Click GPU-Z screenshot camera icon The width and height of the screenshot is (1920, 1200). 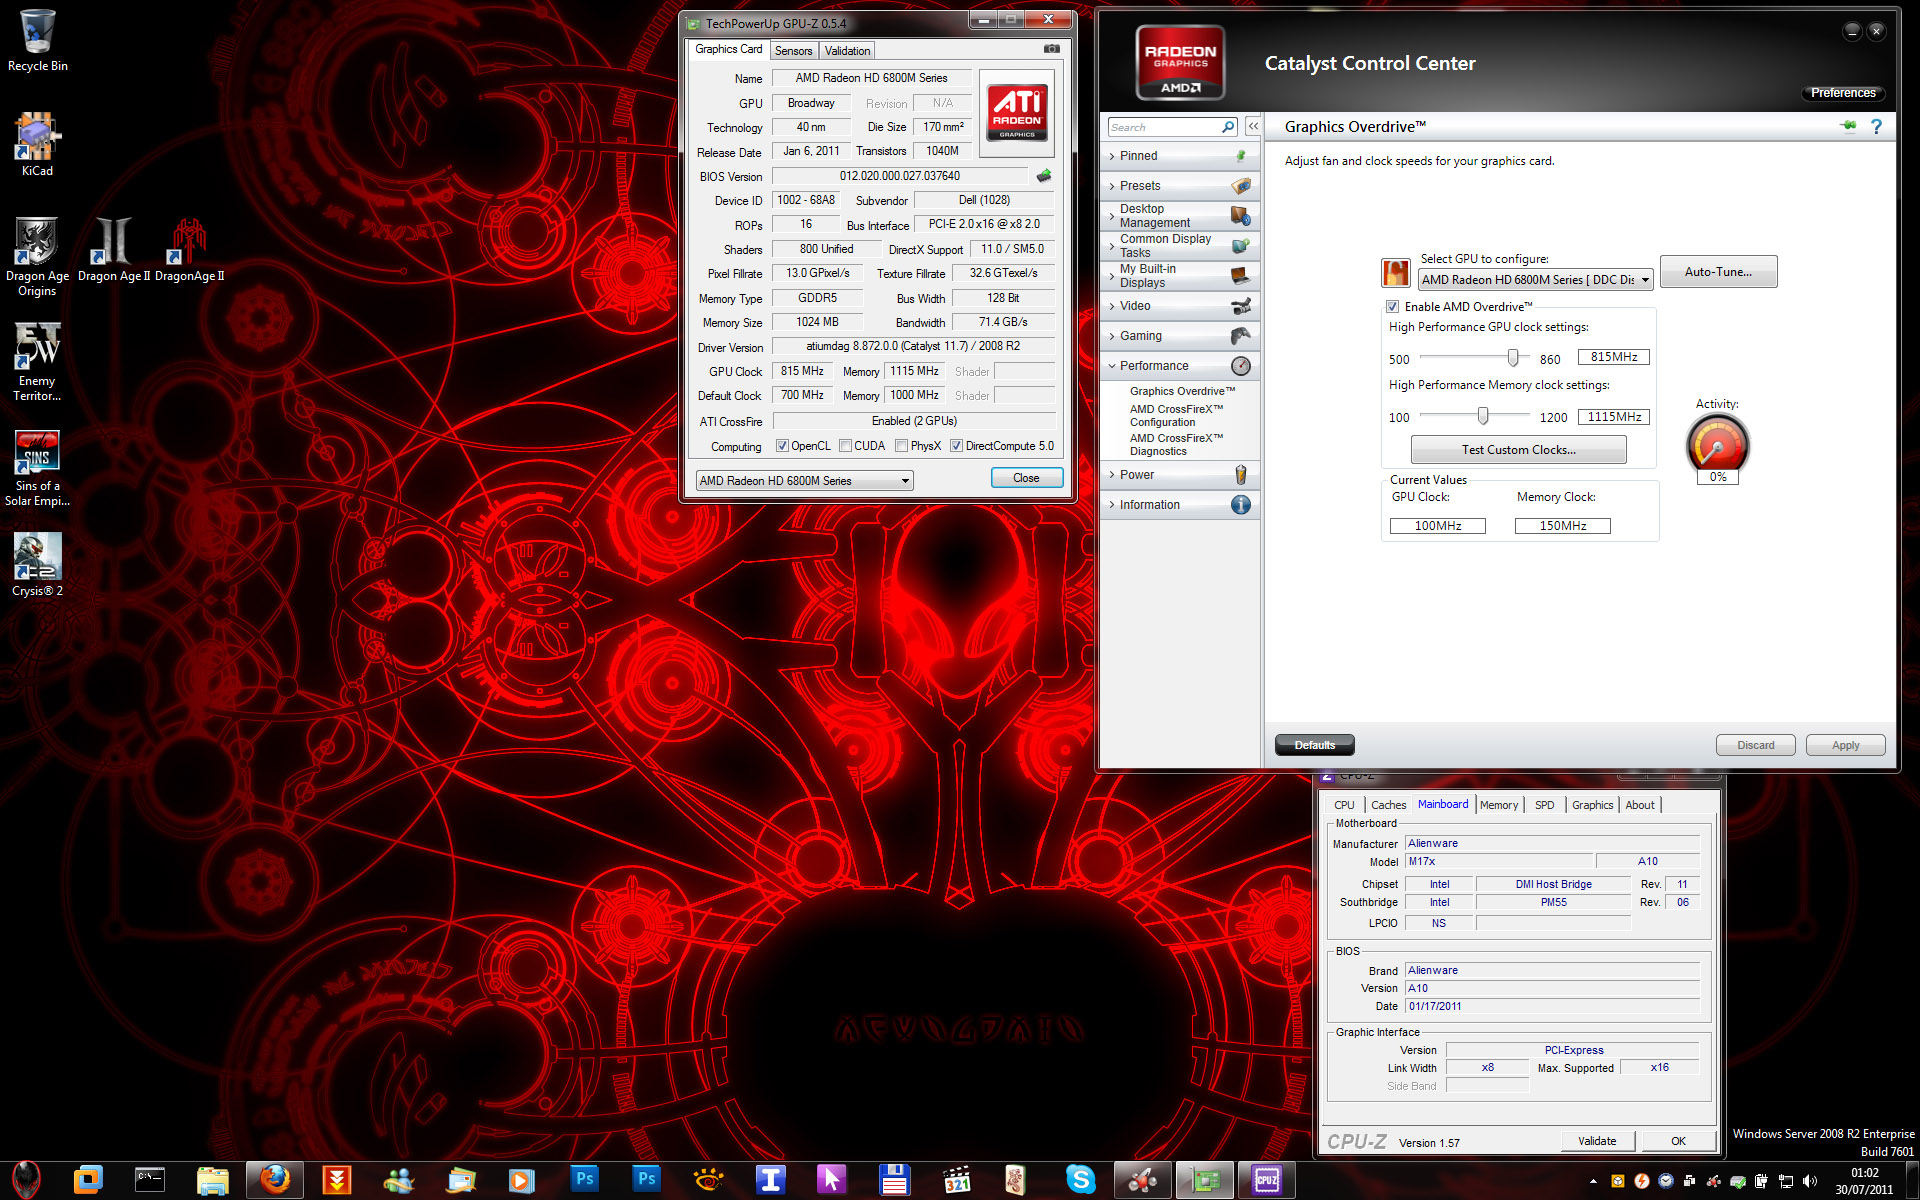click(x=1052, y=49)
